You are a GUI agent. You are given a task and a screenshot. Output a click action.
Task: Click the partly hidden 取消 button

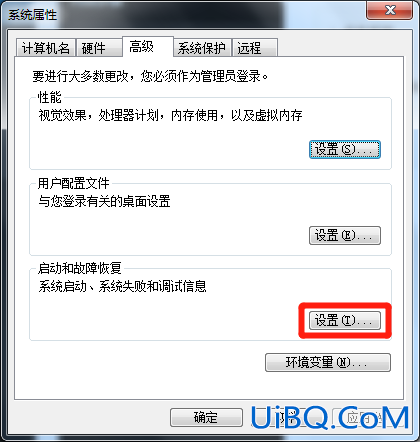(287, 417)
